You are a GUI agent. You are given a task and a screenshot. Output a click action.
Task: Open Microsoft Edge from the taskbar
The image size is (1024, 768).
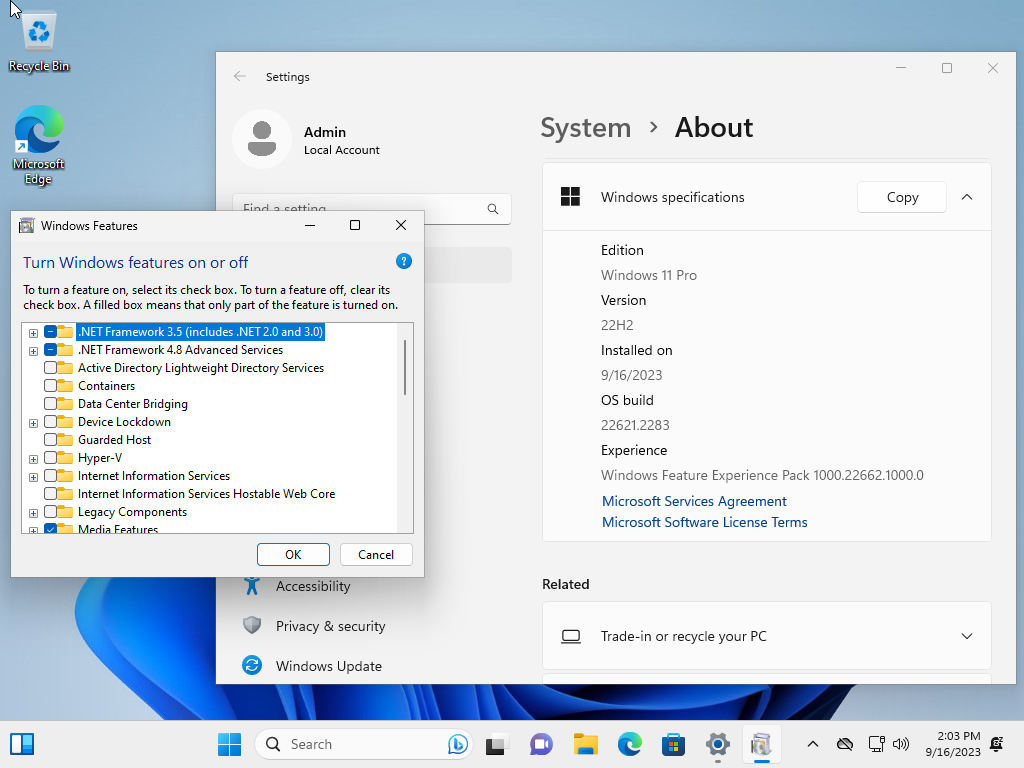point(630,744)
